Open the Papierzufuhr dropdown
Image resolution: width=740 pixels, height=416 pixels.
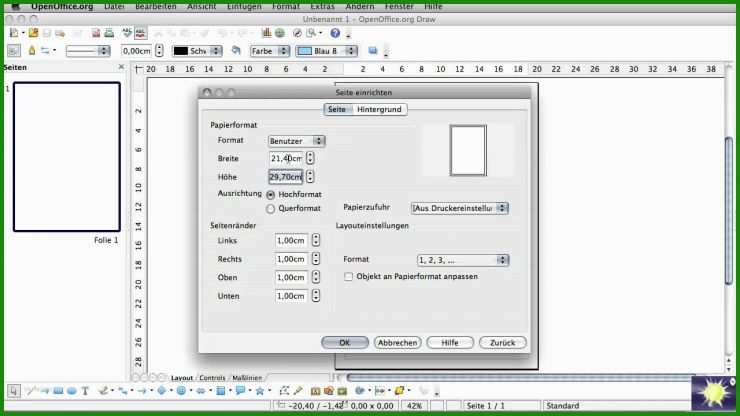coord(460,208)
